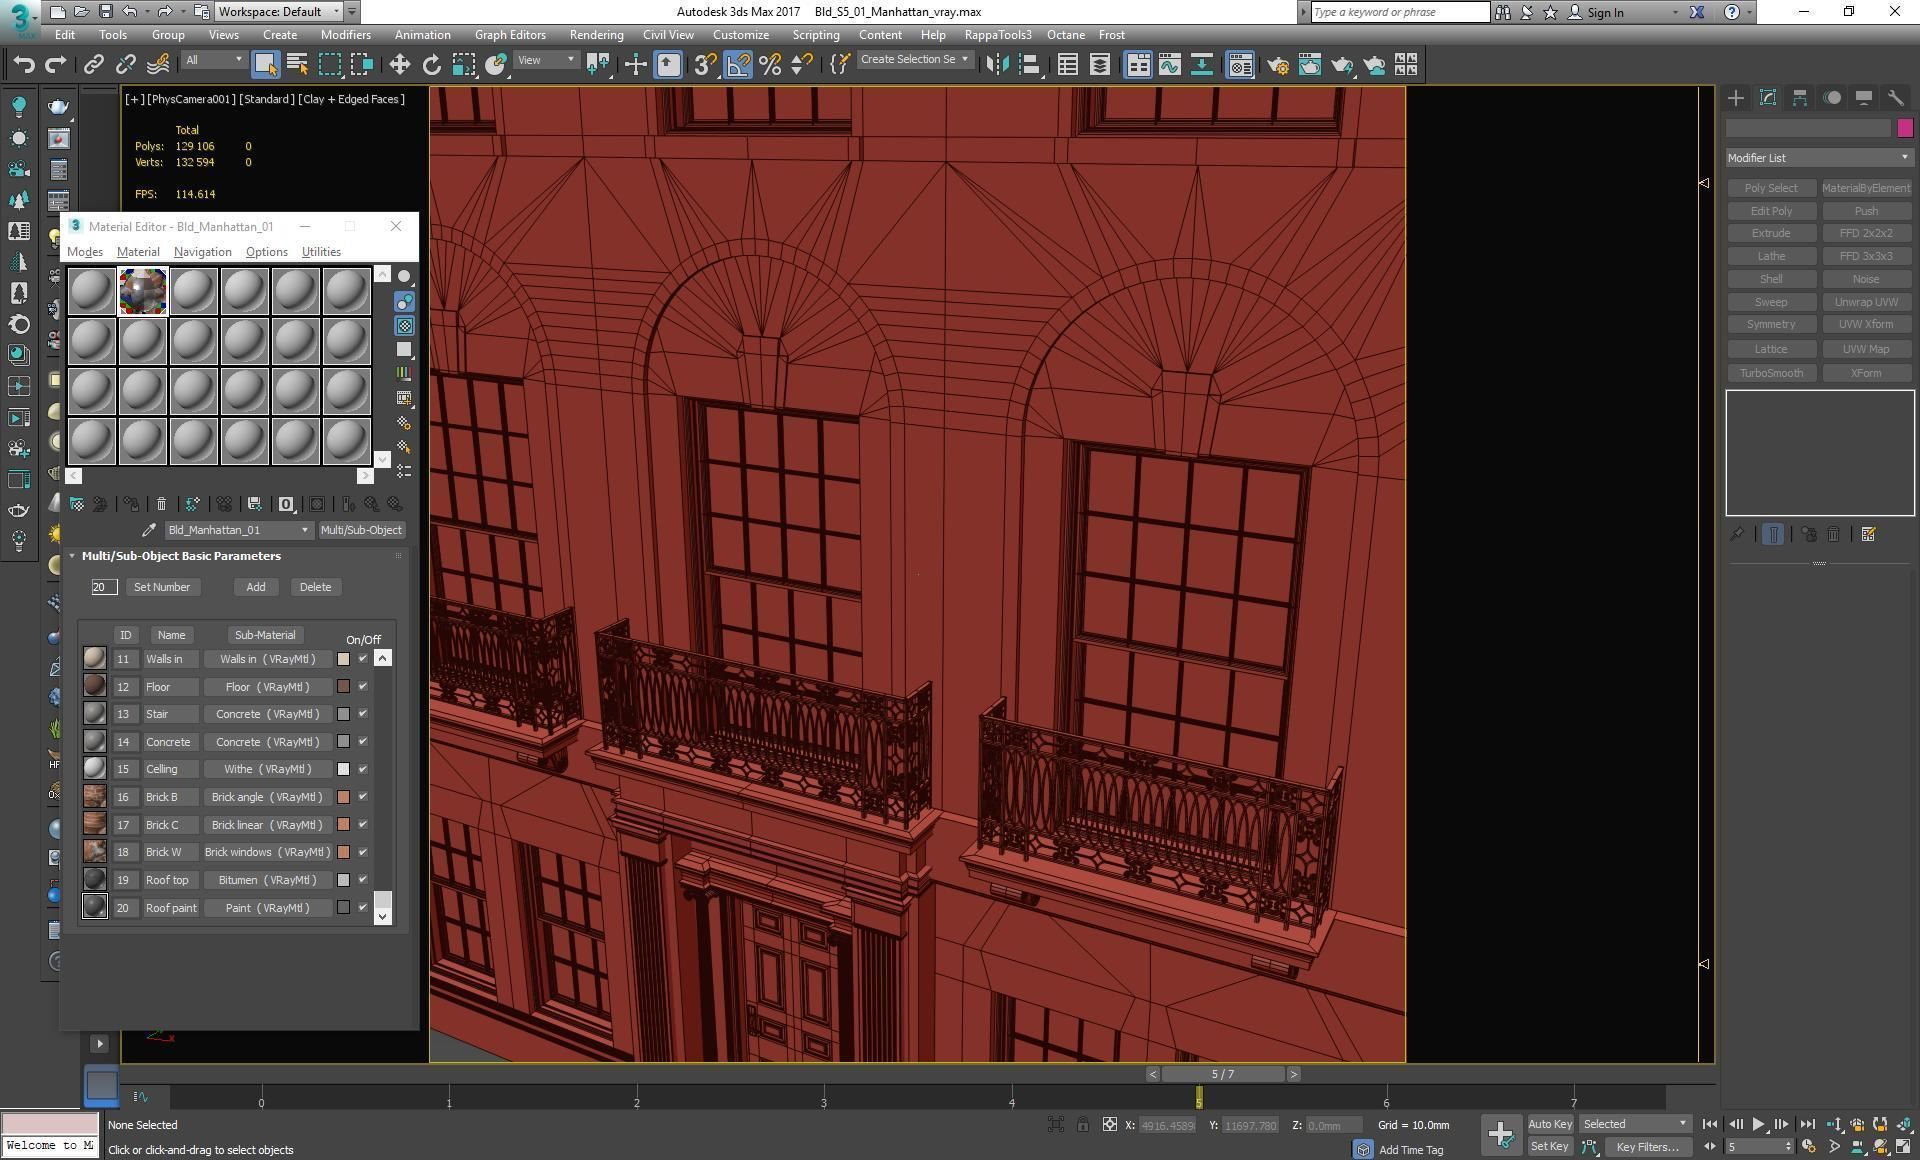Open the Render Setup icon
1920x1160 pixels.
click(1278, 65)
